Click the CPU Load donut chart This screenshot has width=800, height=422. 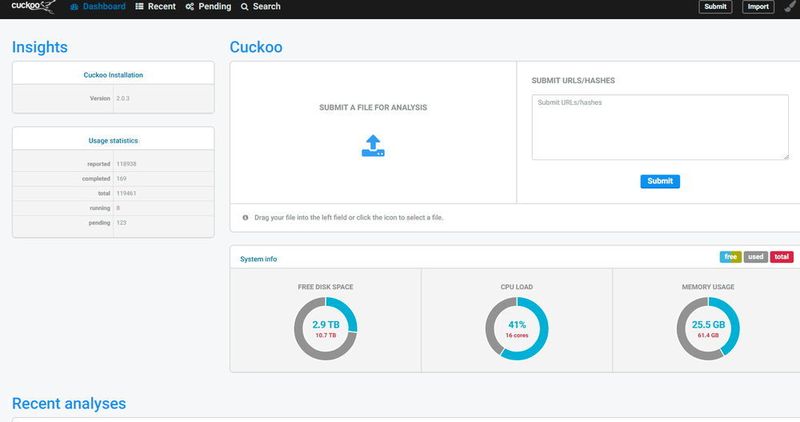coord(517,329)
